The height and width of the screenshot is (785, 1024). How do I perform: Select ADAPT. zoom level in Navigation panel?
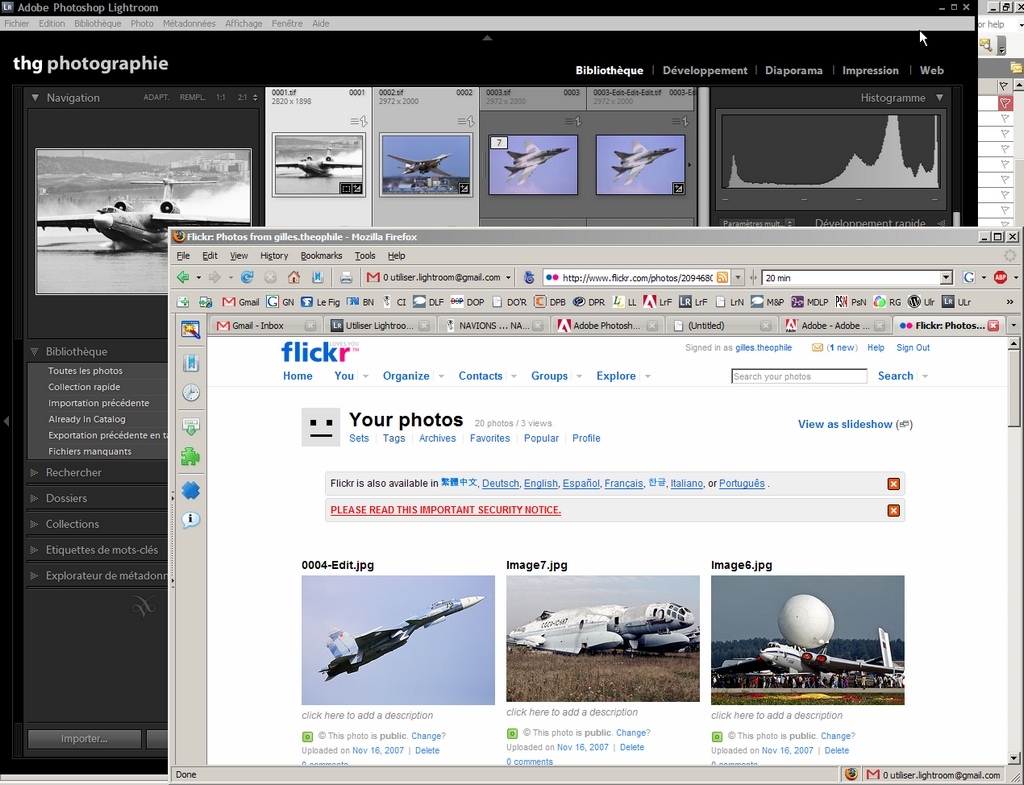157,97
